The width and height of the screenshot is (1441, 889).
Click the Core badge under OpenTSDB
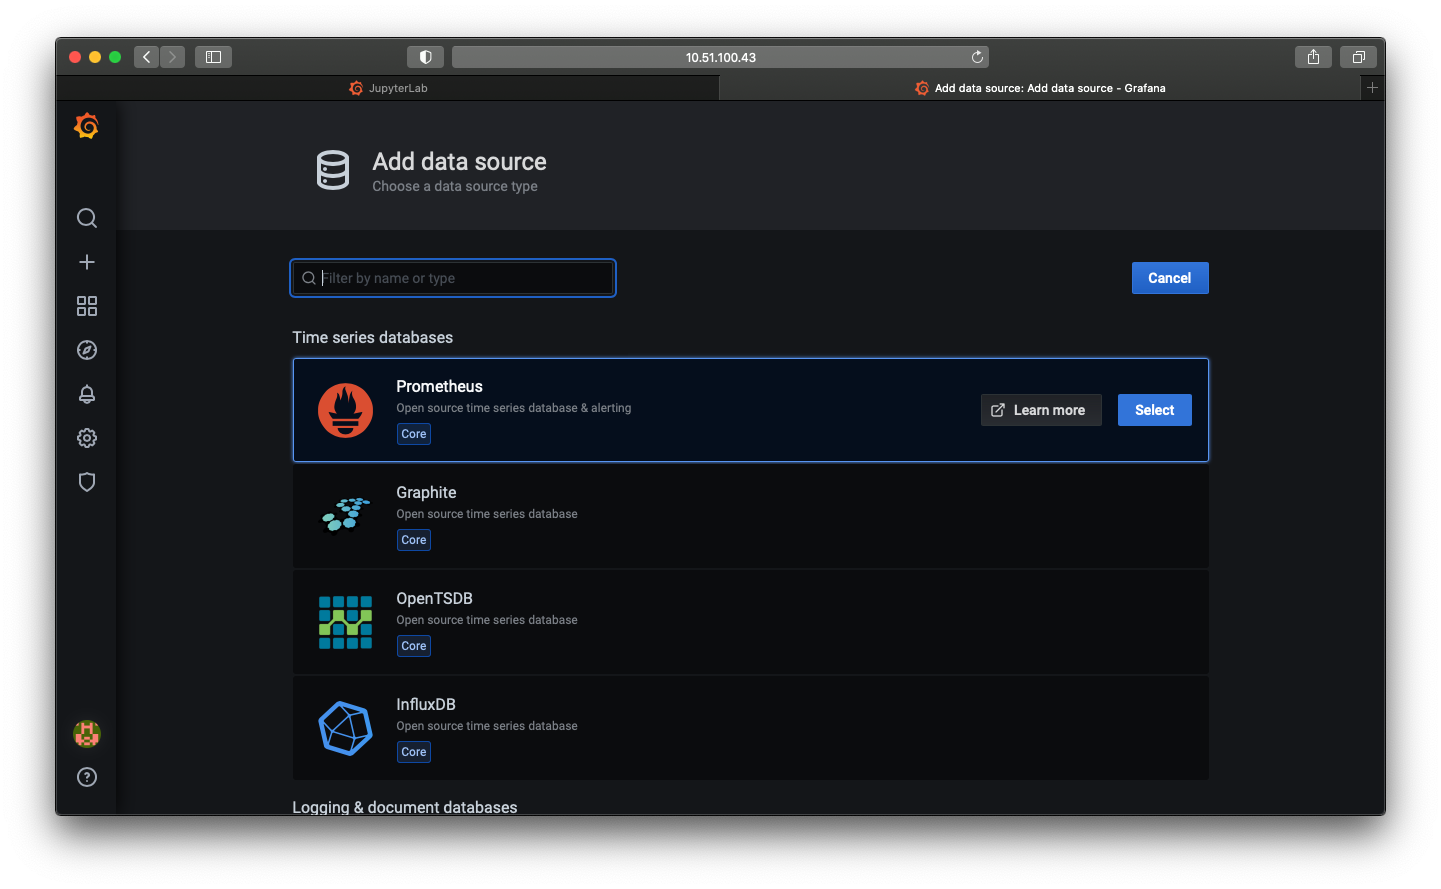(414, 646)
